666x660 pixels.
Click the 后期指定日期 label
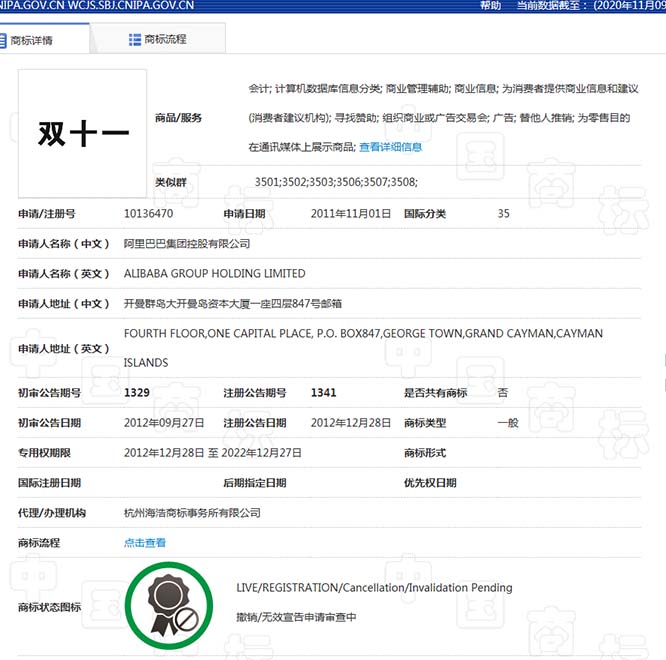[255, 483]
